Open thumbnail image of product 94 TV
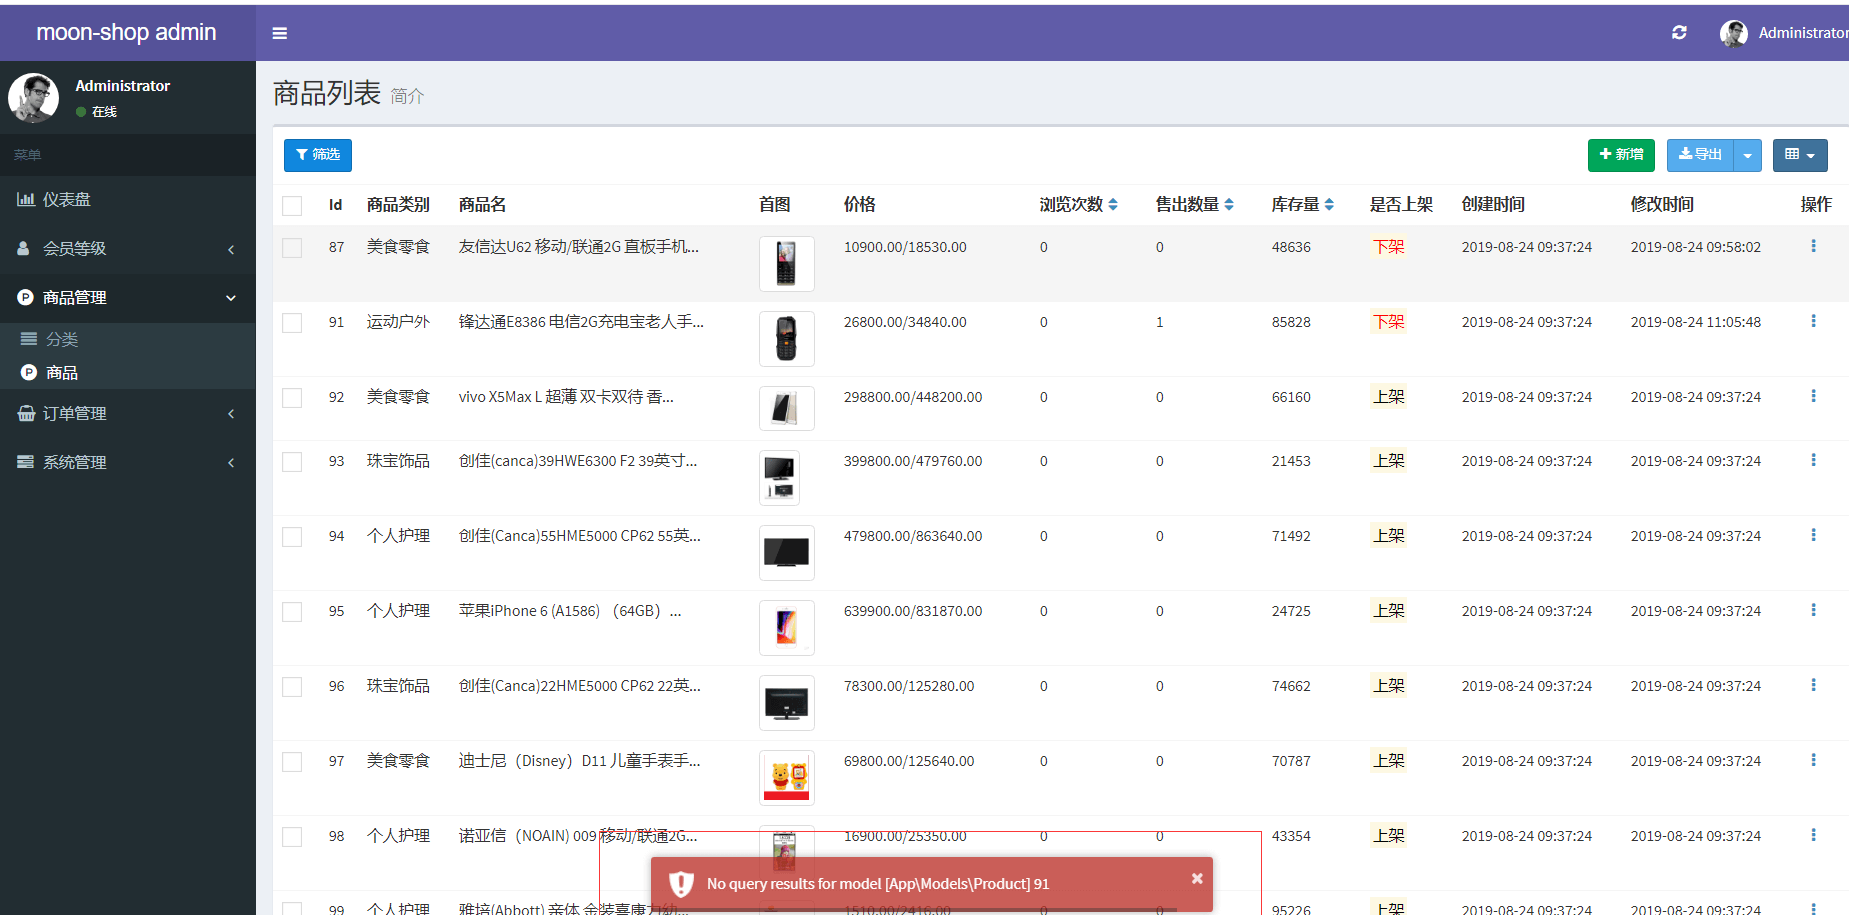Screen dimensions: 1849x915 (x=787, y=553)
